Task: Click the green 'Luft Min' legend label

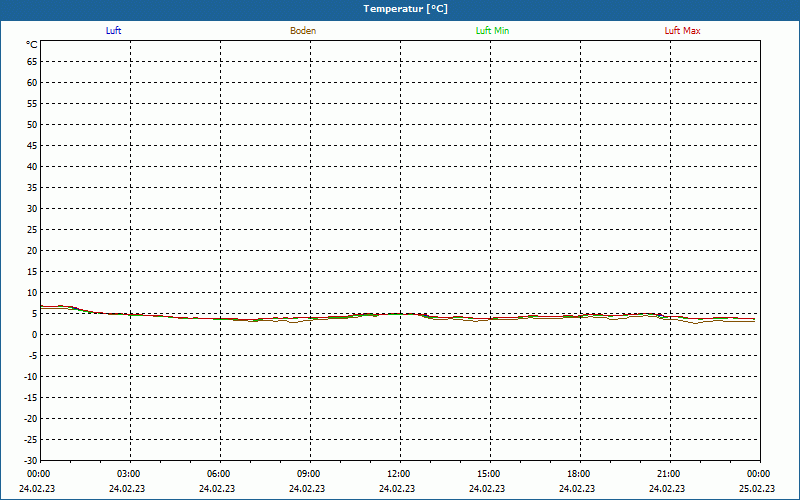Action: click(x=492, y=31)
